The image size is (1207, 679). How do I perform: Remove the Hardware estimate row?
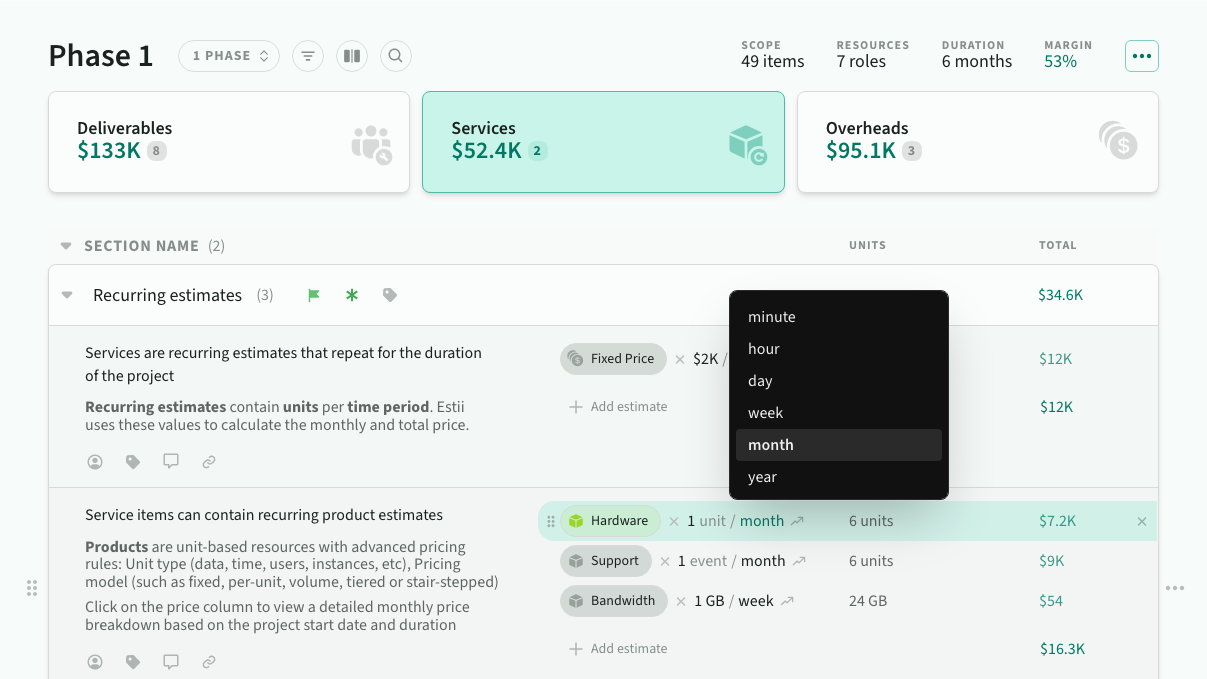pos(1142,521)
